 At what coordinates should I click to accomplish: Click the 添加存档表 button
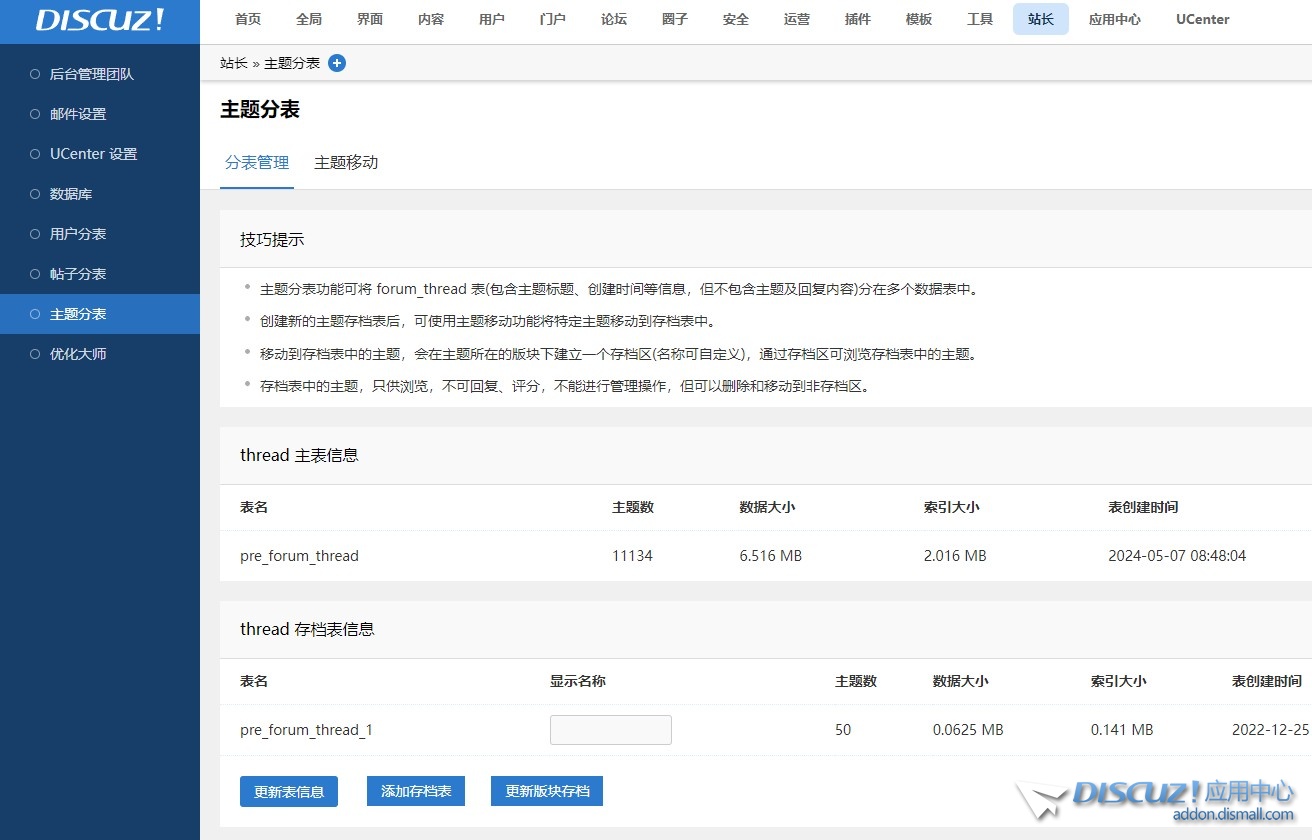(x=416, y=791)
